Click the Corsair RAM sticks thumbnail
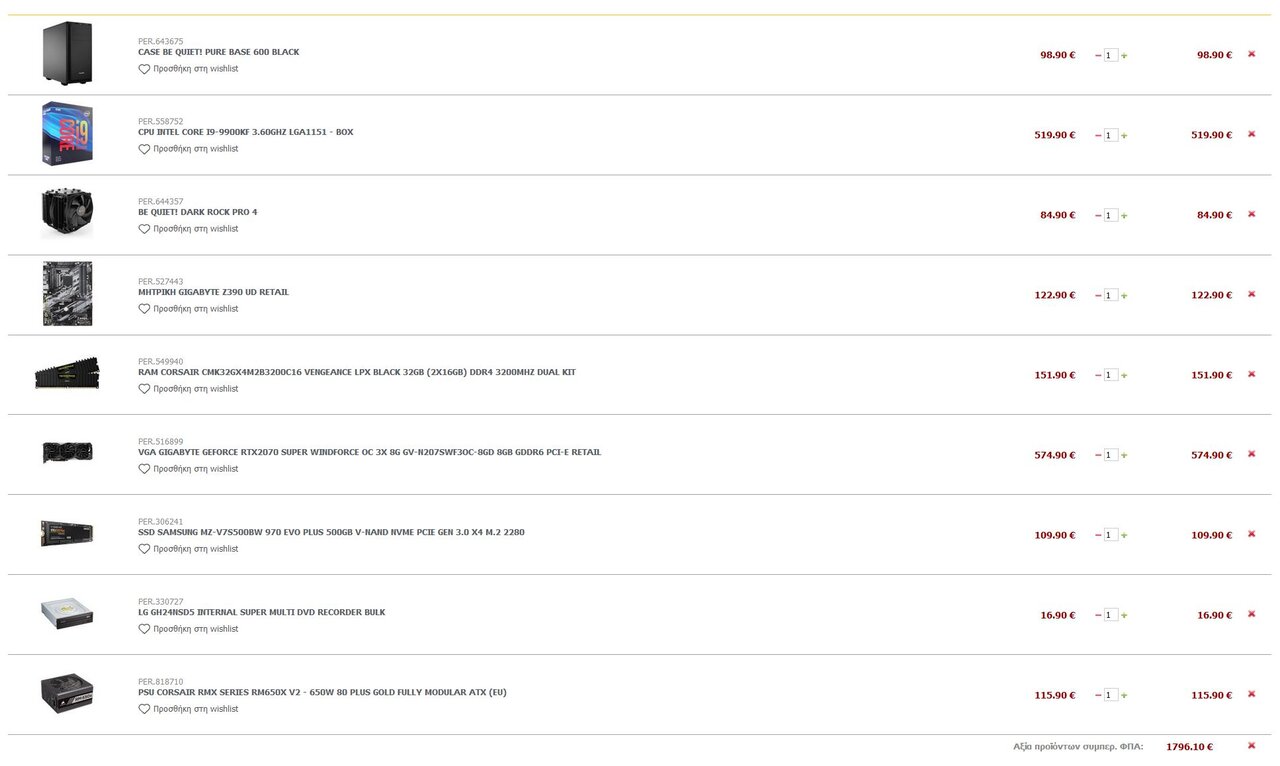 (x=67, y=373)
